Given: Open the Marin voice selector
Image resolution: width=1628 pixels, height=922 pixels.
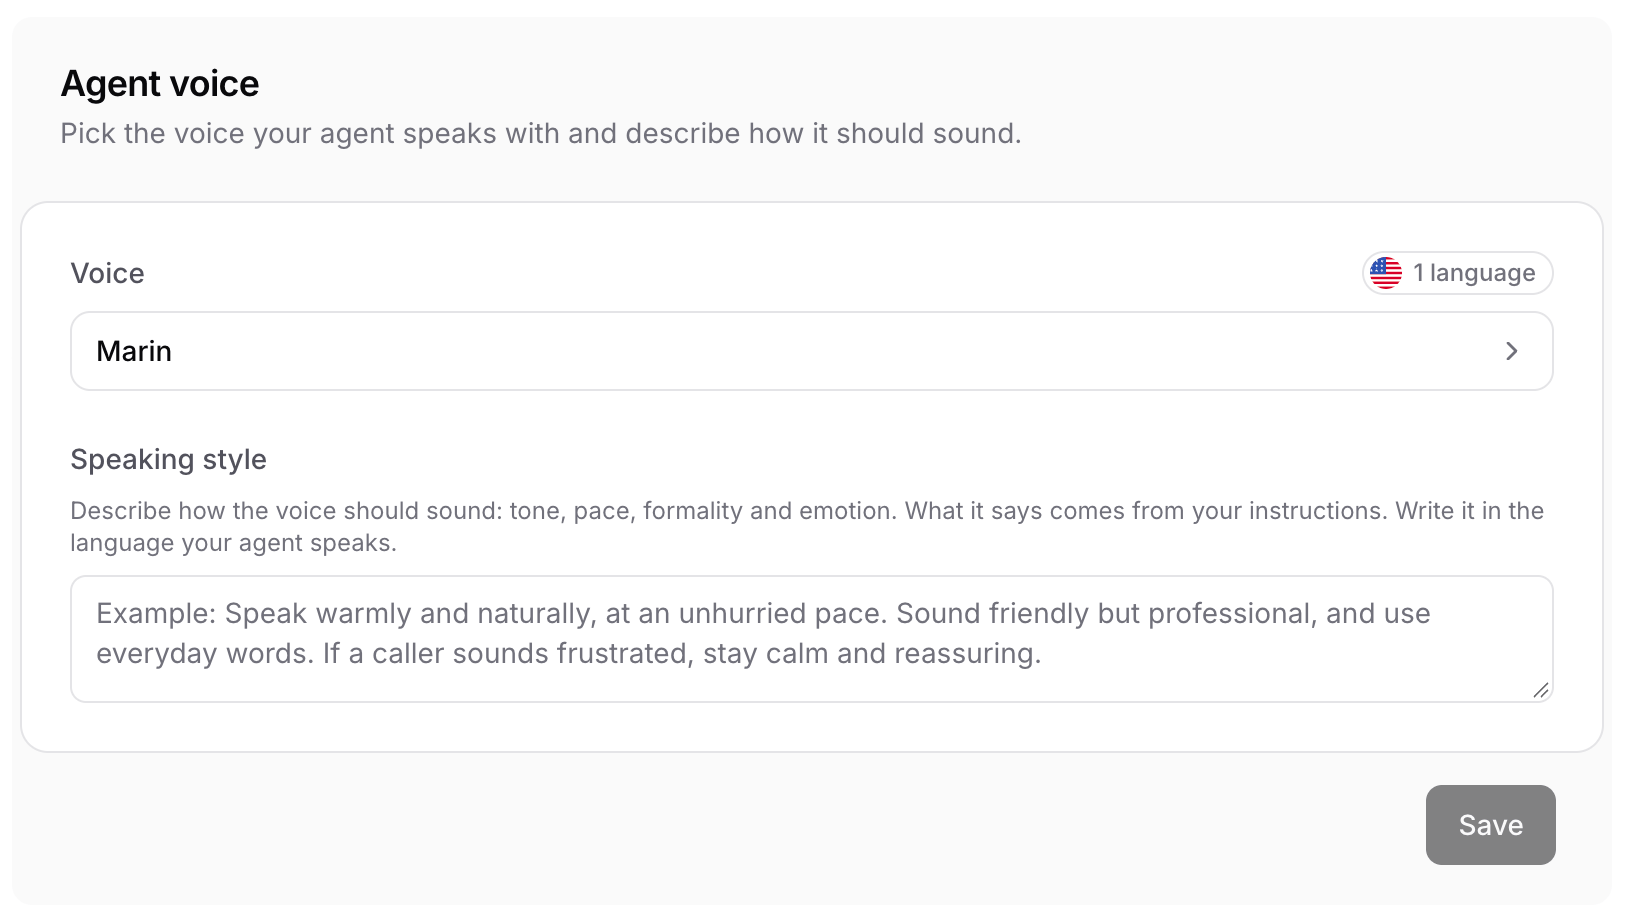Looking at the screenshot, I should click(x=811, y=351).
